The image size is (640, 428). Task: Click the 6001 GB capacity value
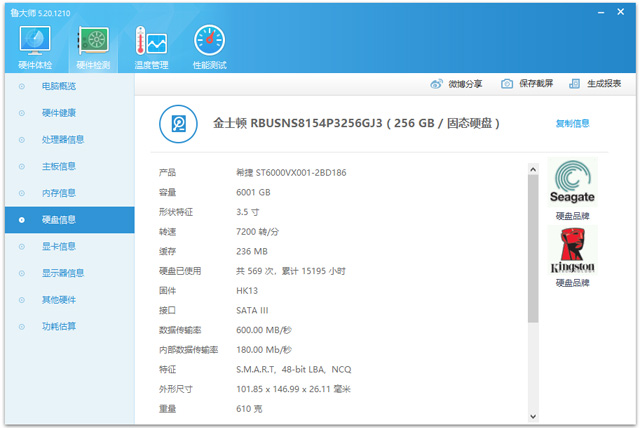(253, 193)
